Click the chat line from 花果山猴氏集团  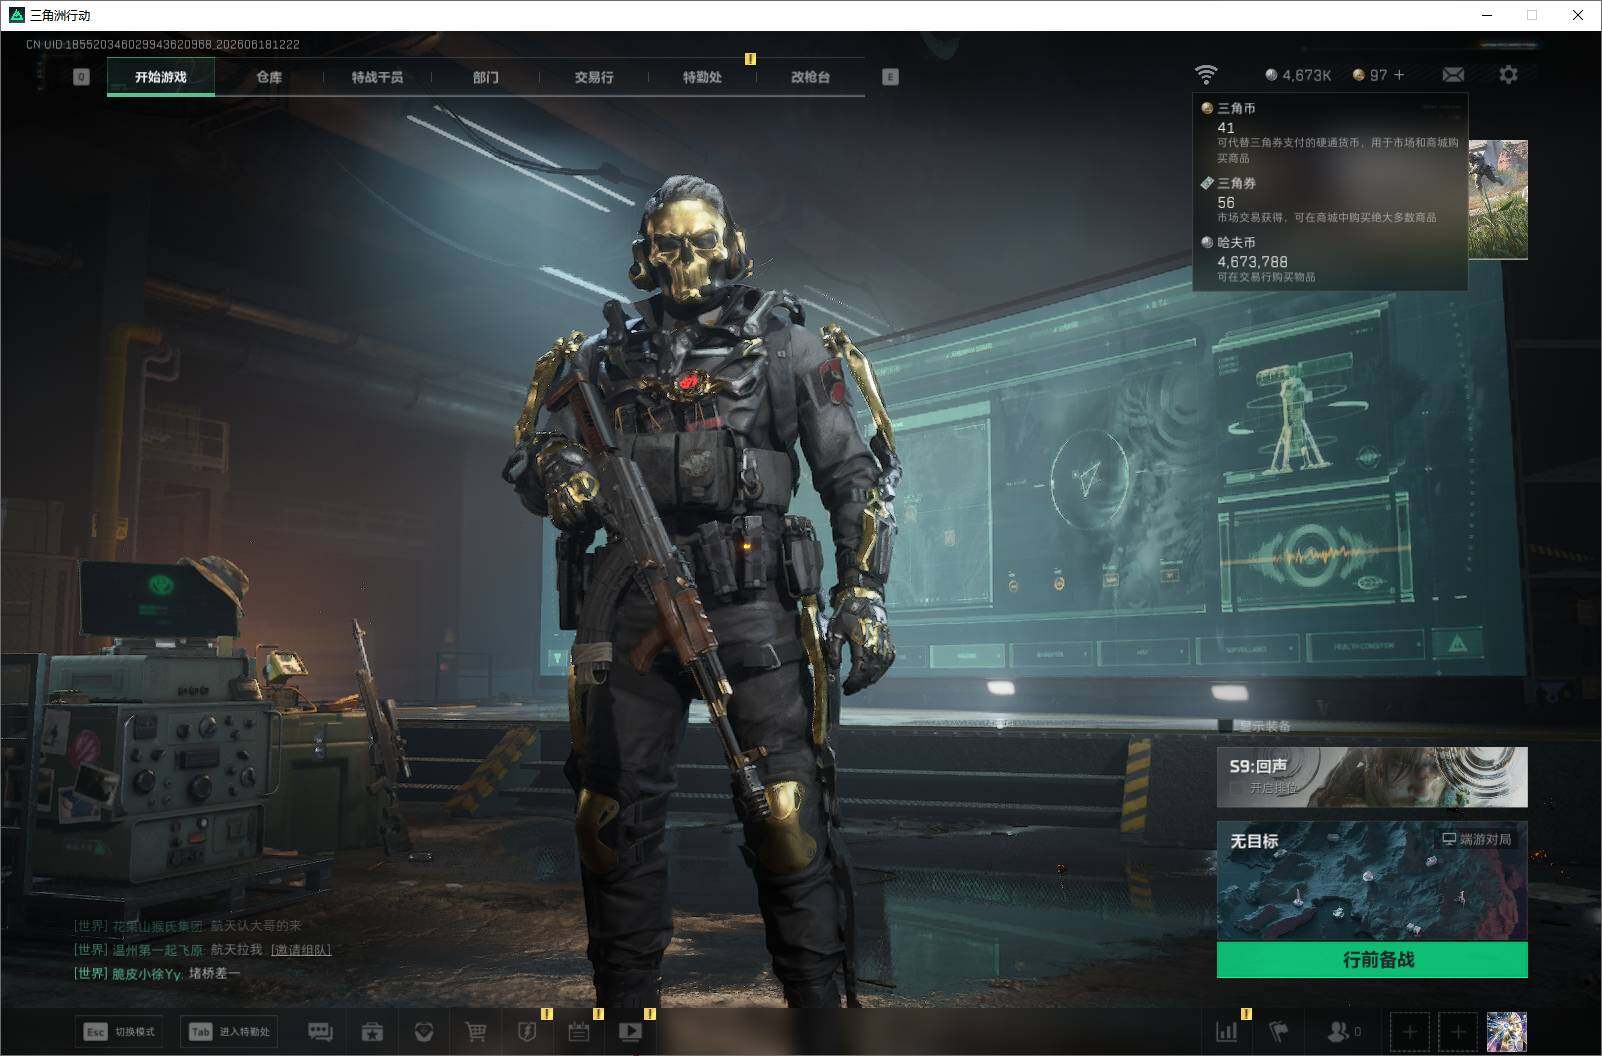point(188,926)
